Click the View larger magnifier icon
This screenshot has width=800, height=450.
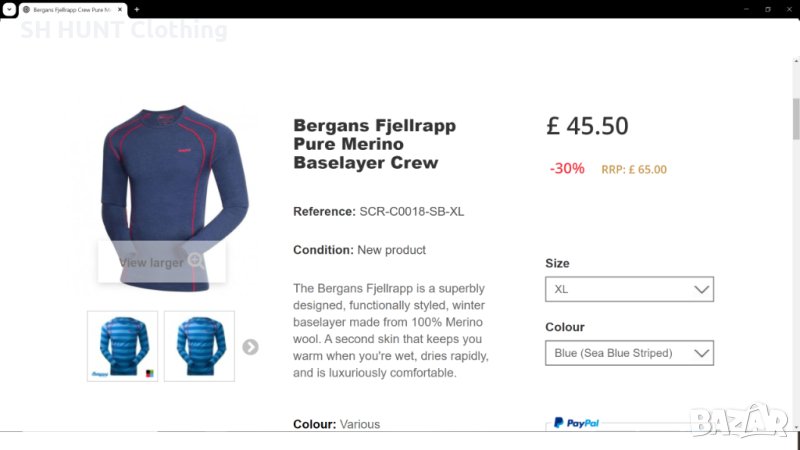[x=196, y=261]
